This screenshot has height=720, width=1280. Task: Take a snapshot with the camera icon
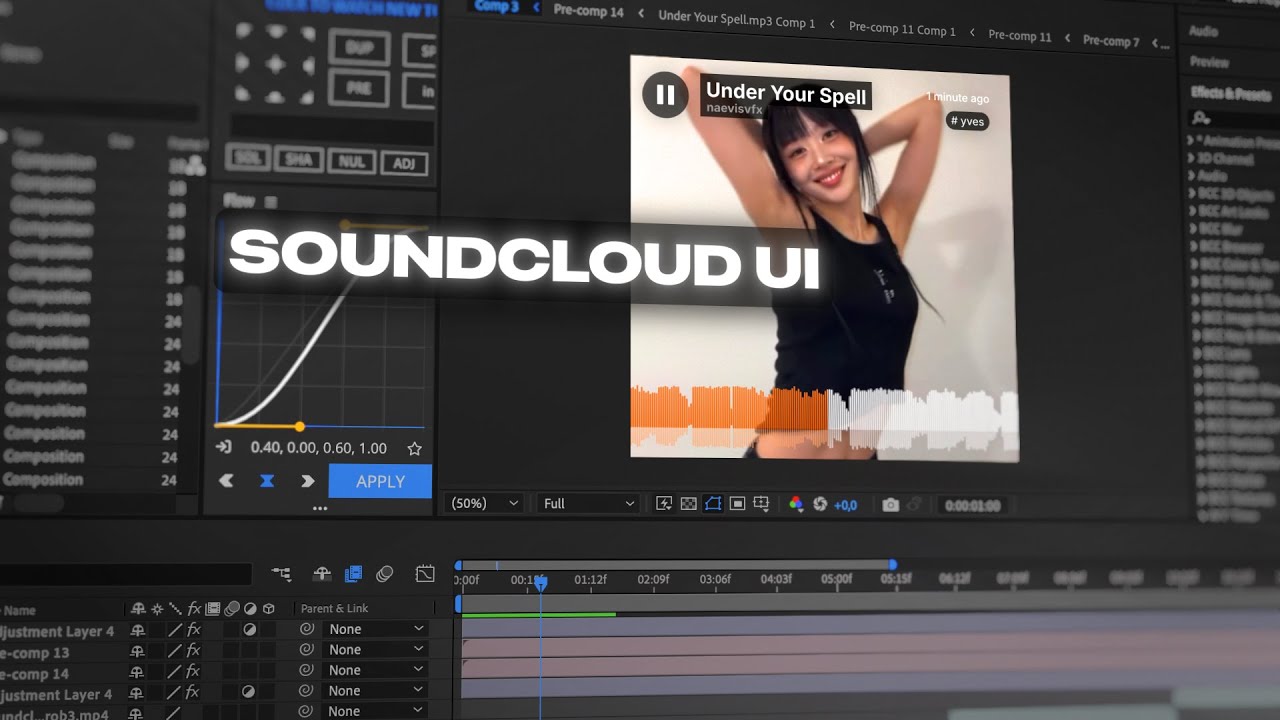890,505
